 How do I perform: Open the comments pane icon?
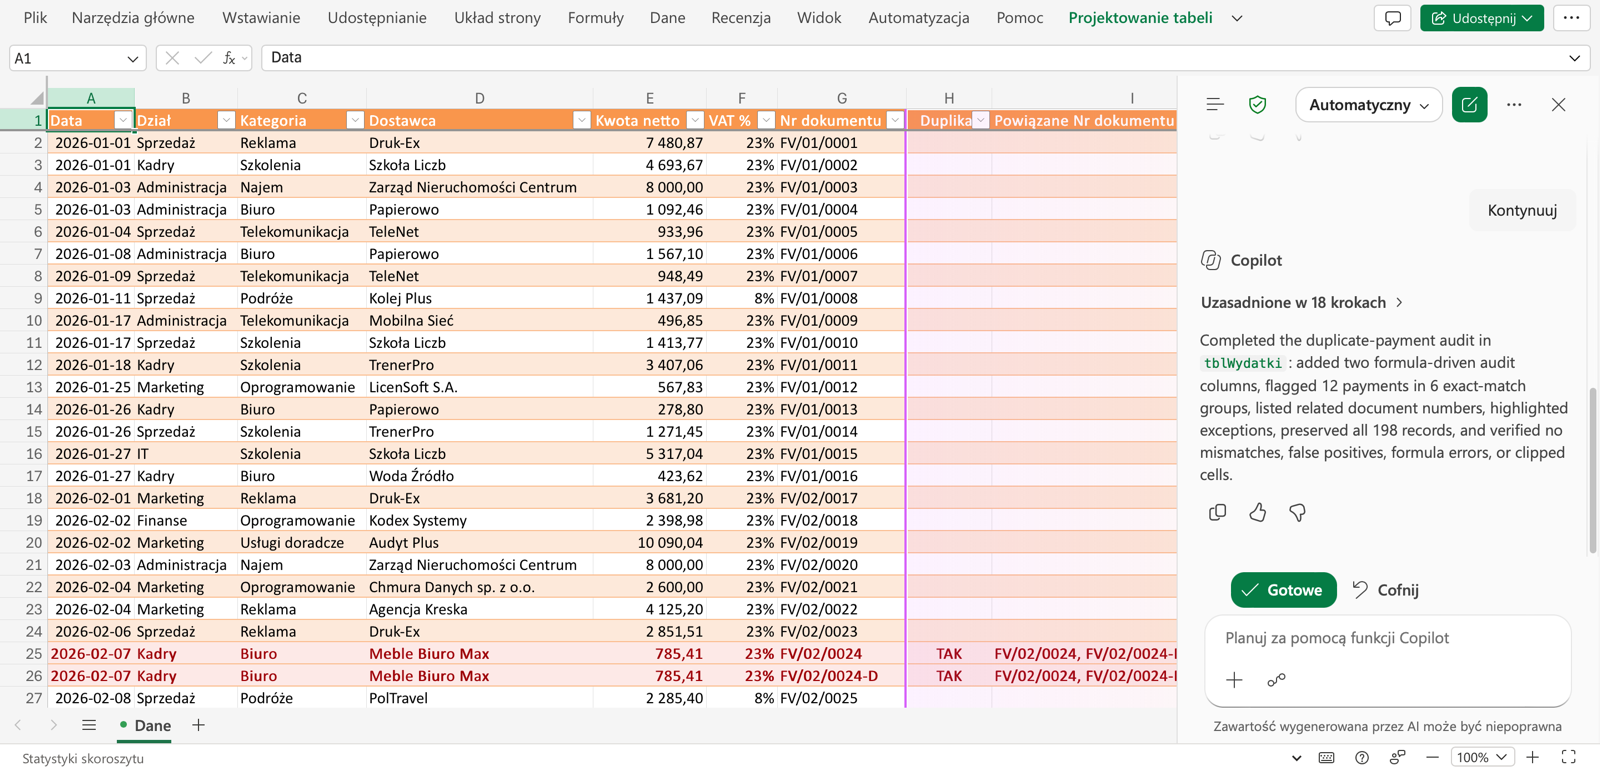(x=1393, y=18)
